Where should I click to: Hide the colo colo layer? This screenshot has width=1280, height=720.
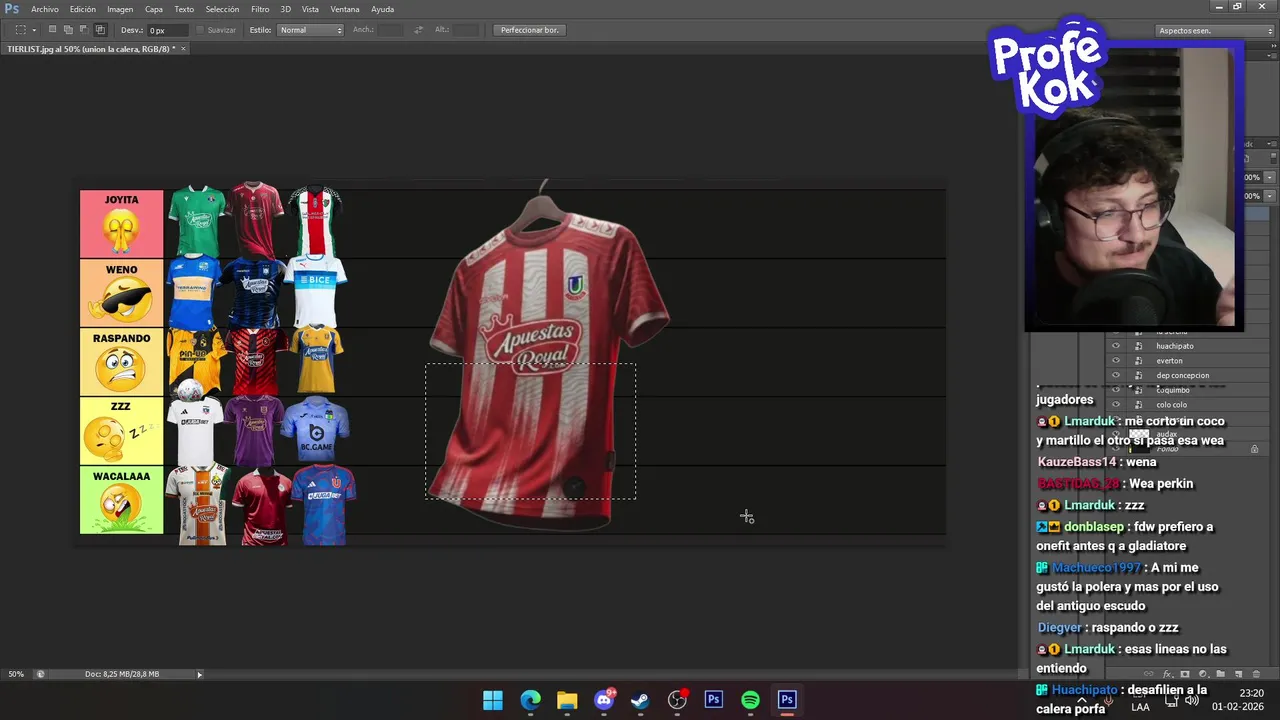tap(1116, 405)
